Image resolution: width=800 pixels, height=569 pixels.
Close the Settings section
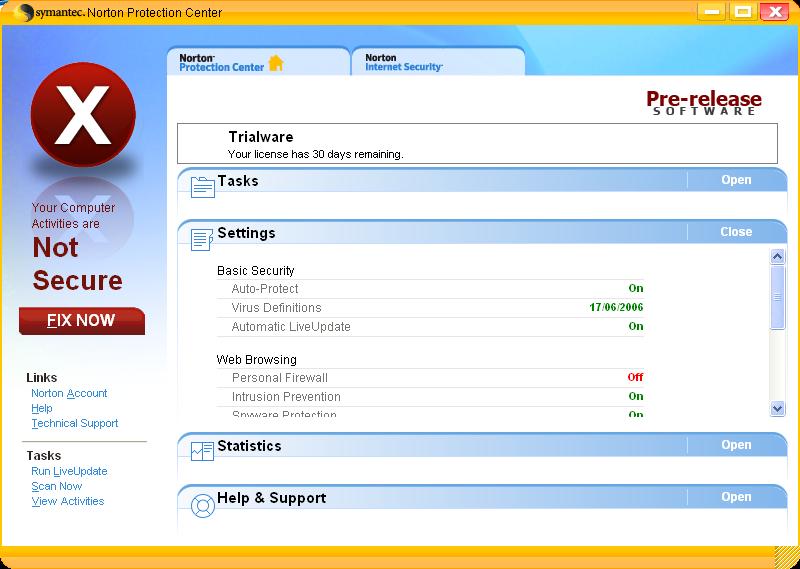click(736, 232)
